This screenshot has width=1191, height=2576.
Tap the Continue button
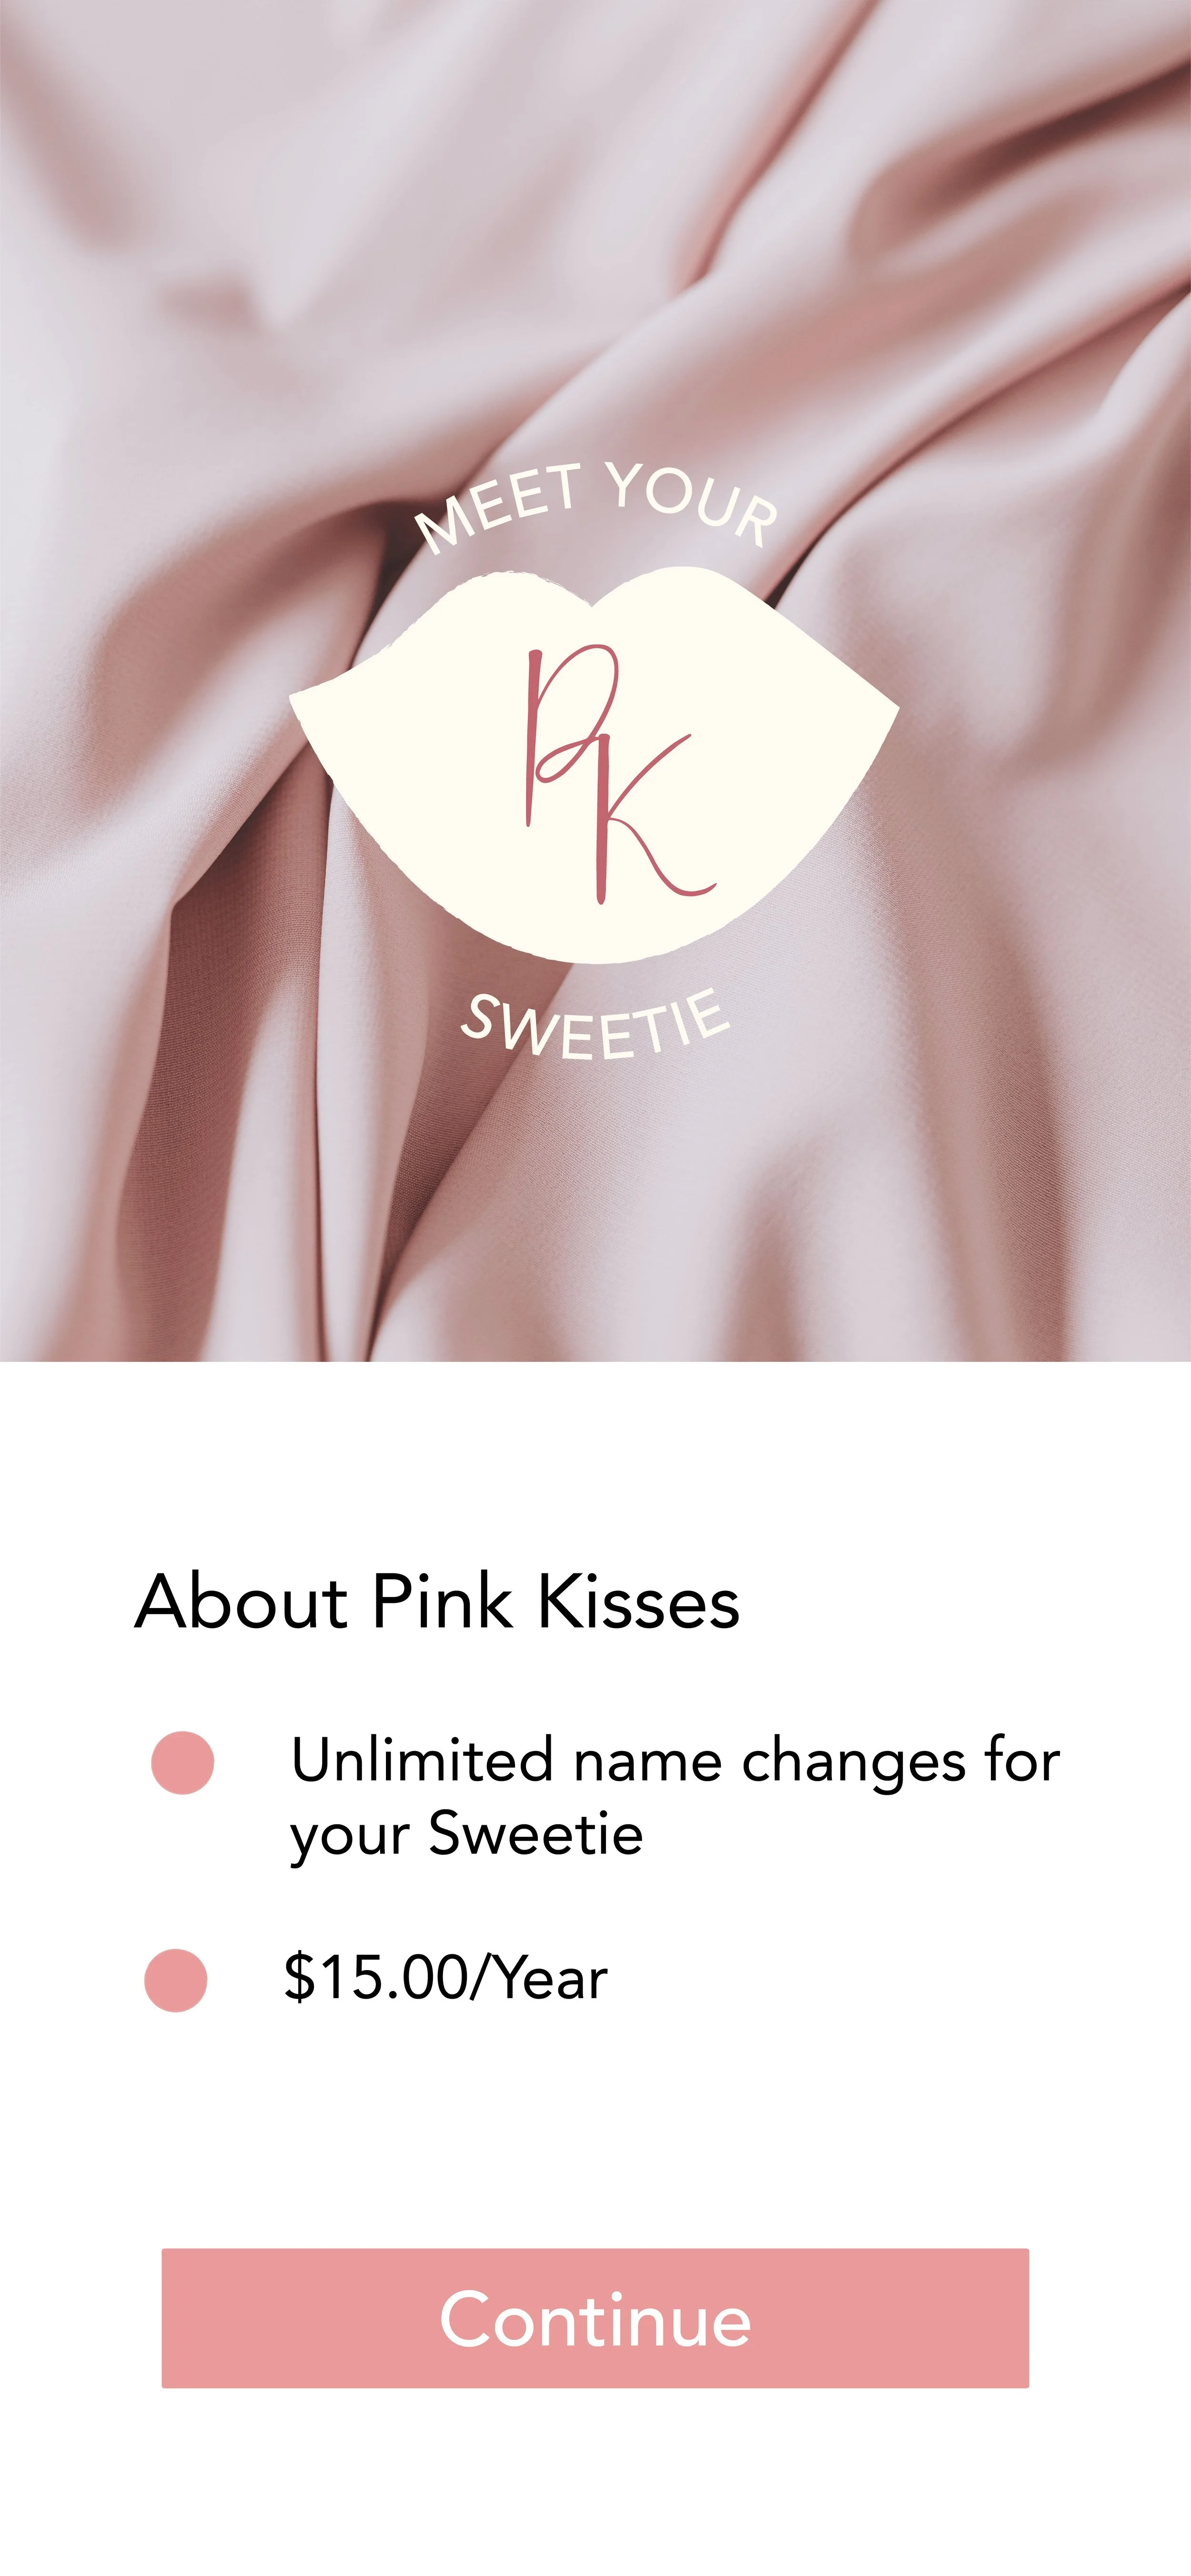[595, 2318]
